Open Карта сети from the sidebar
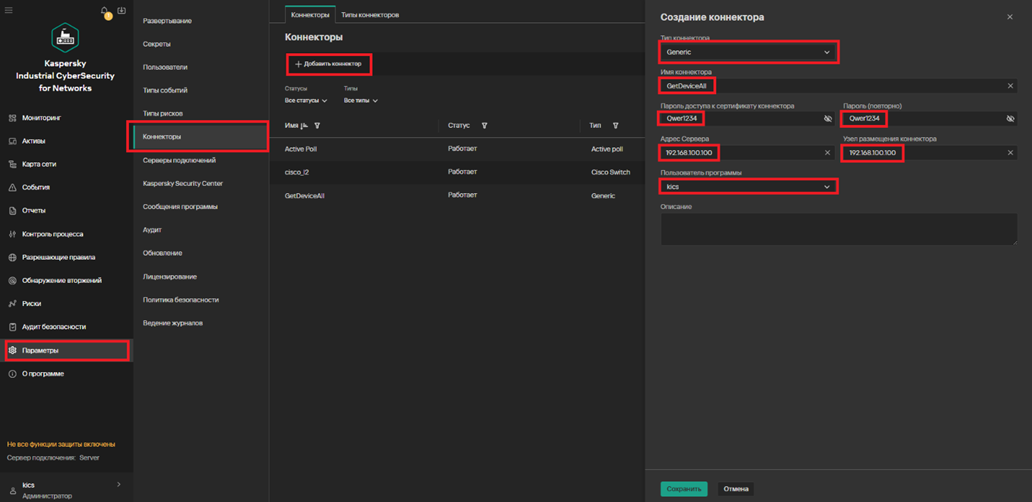Viewport: 1032px width, 502px height. 38,164
